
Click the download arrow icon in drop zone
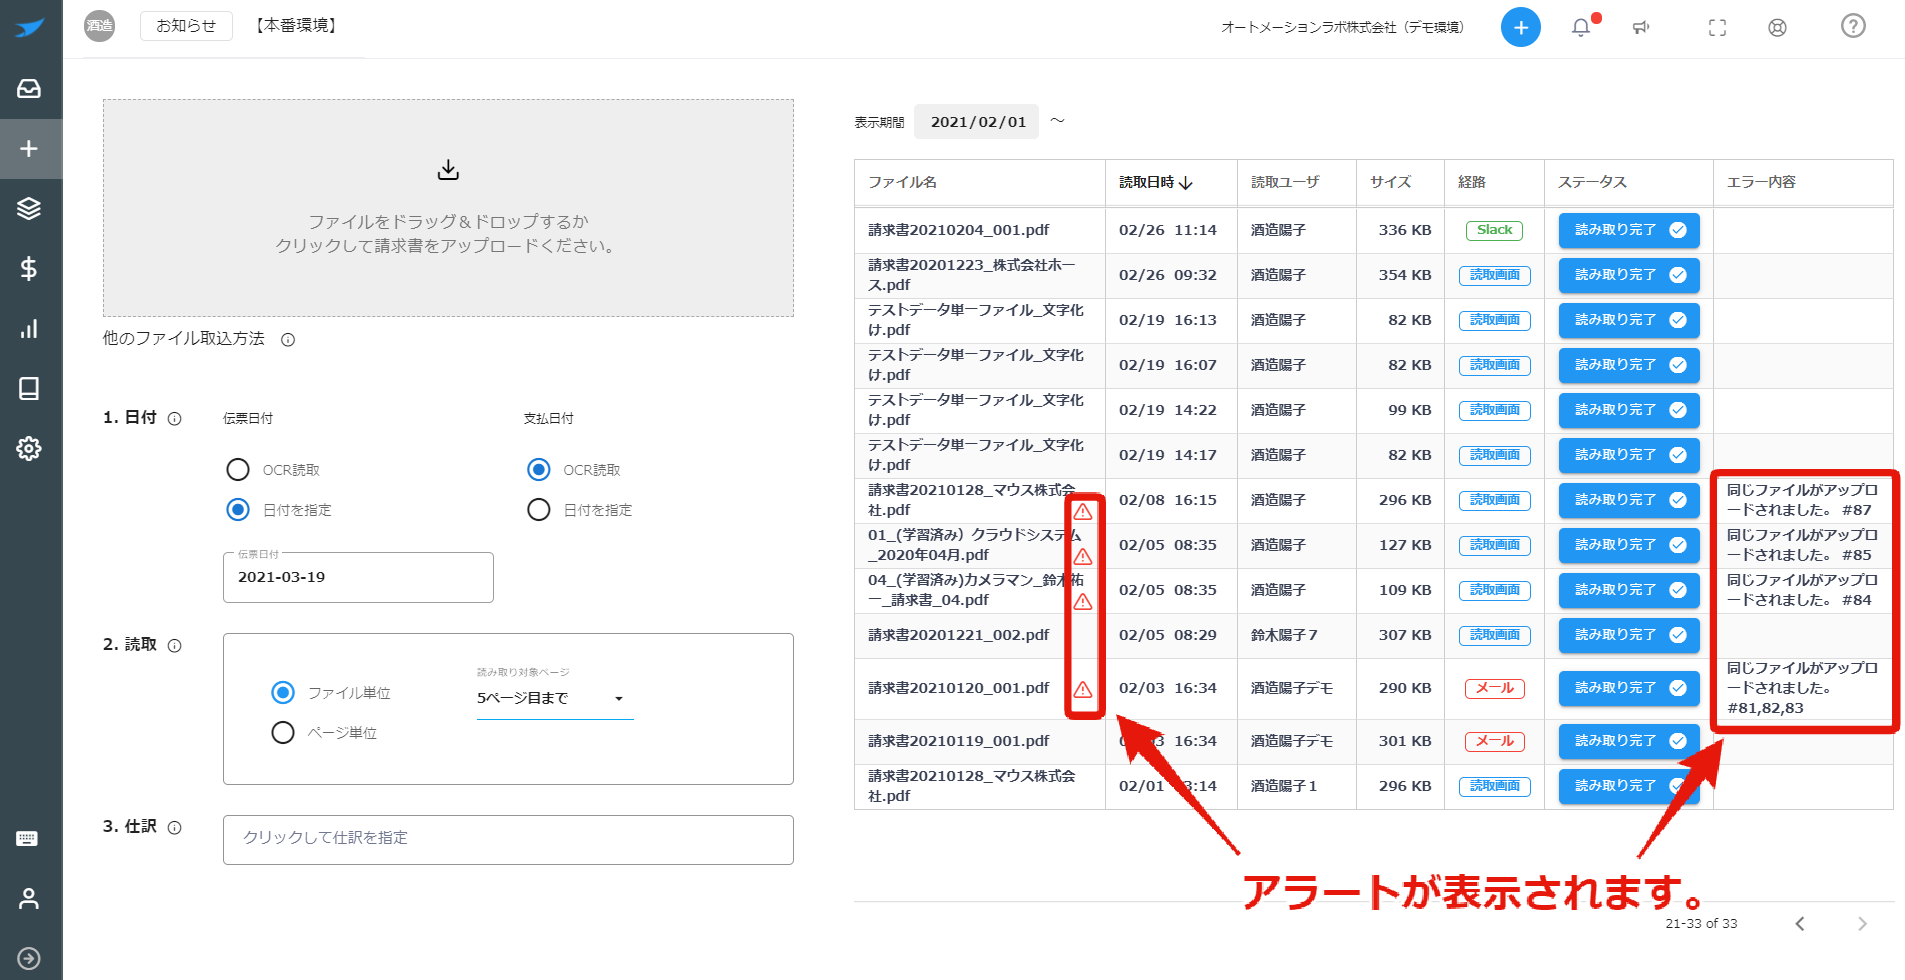[448, 170]
